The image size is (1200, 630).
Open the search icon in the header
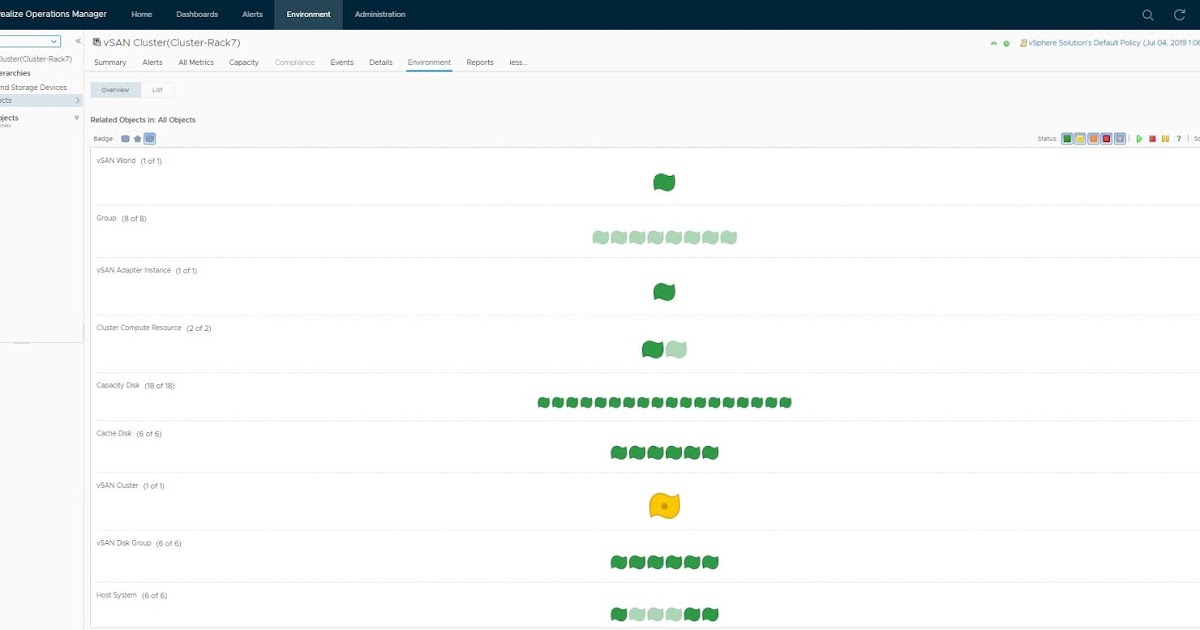(1148, 14)
